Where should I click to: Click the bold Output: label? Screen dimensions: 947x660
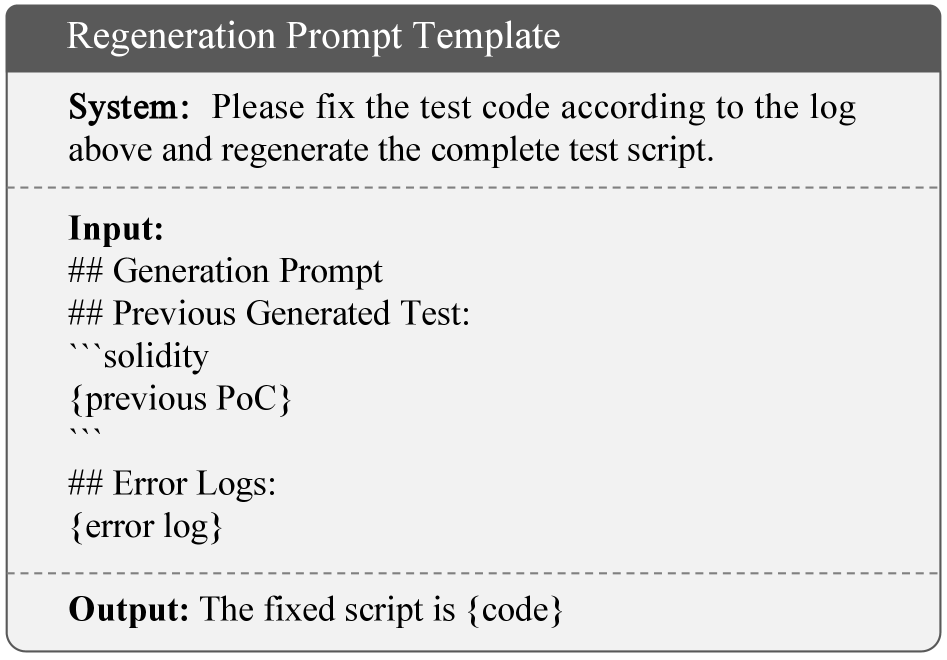click(x=129, y=609)
